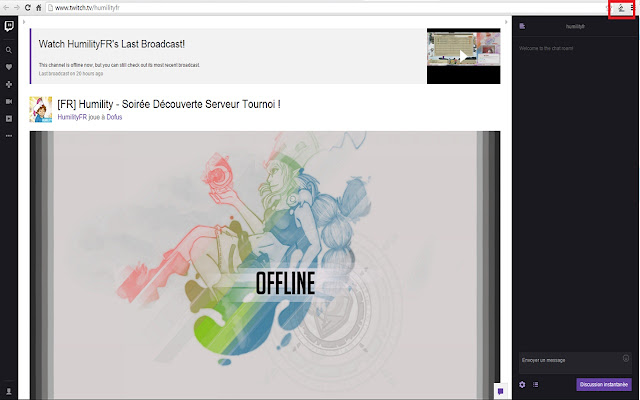Open the user profile icon at sidebar bottom
The height and width of the screenshot is (400, 640).
point(9,391)
